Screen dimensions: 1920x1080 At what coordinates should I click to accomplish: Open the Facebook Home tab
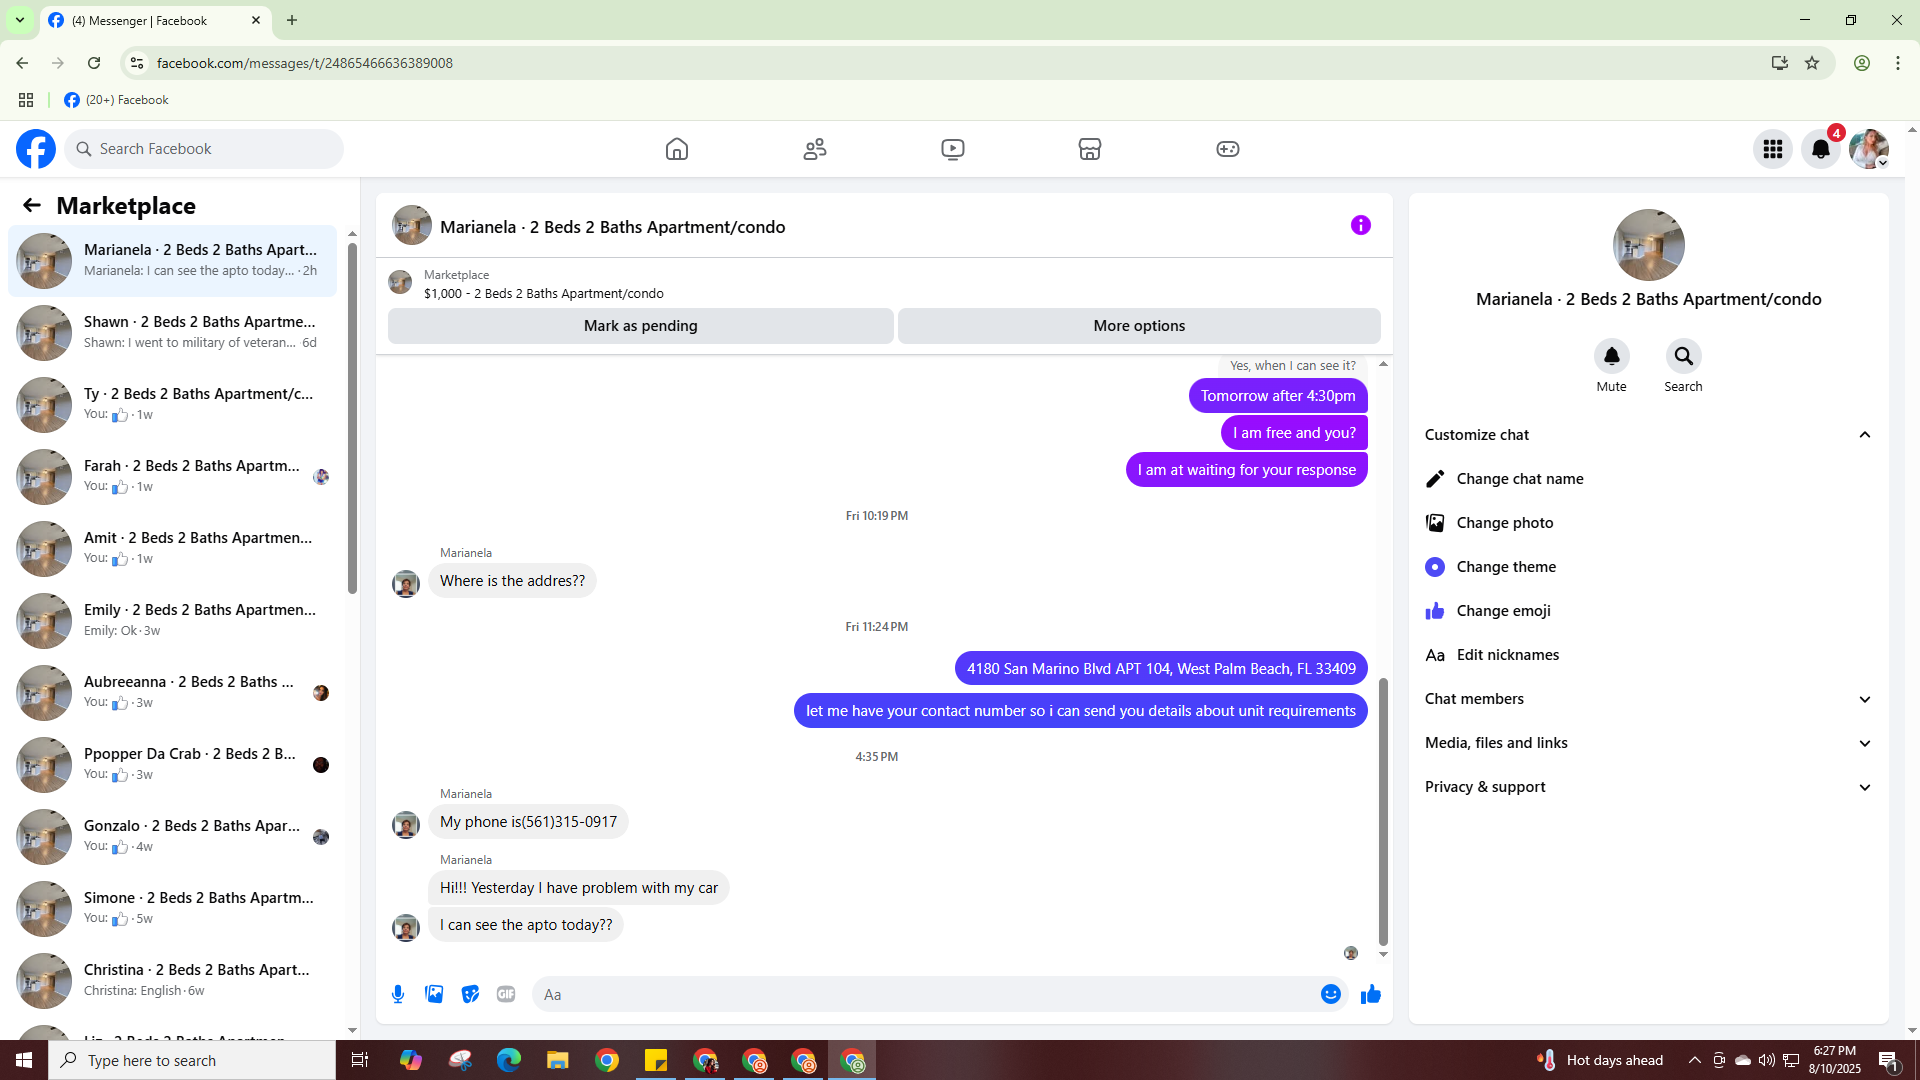(x=677, y=149)
